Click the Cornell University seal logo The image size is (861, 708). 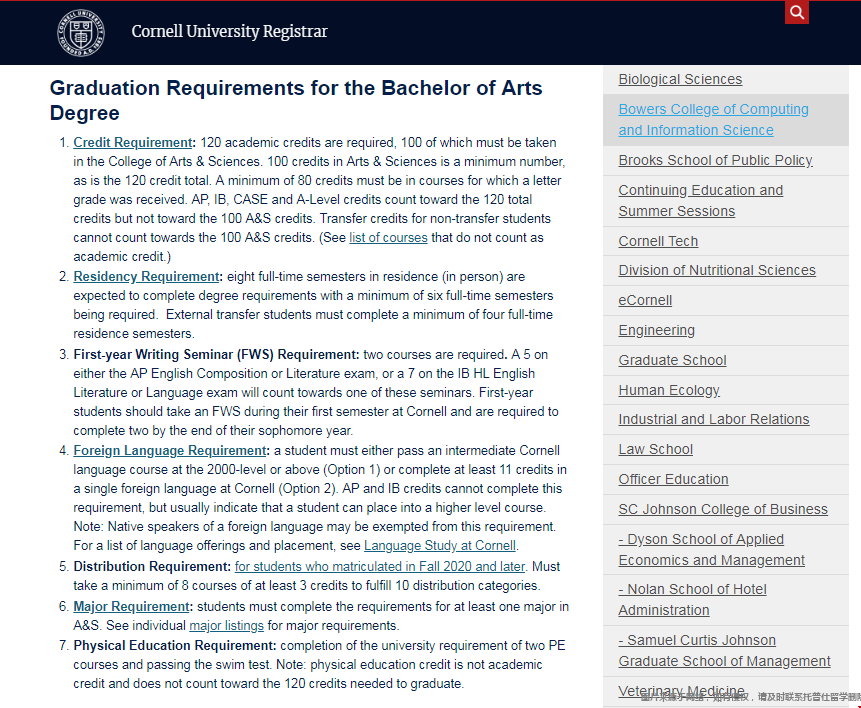[81, 32]
